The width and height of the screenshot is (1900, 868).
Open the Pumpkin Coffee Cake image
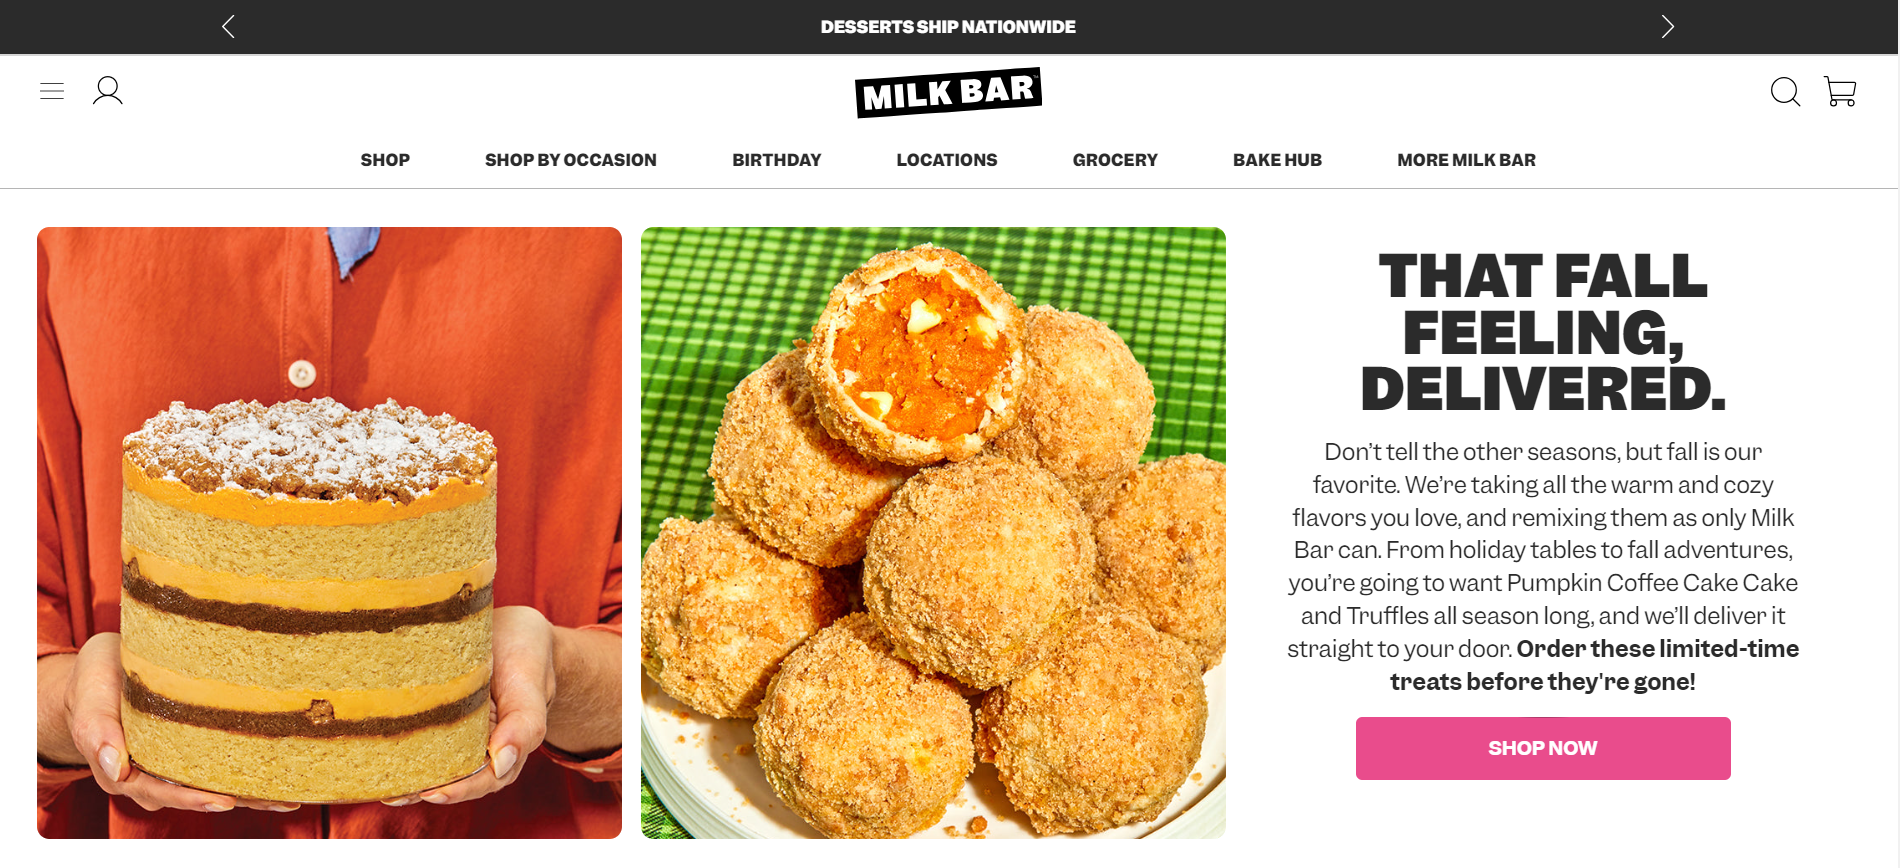pos(329,533)
